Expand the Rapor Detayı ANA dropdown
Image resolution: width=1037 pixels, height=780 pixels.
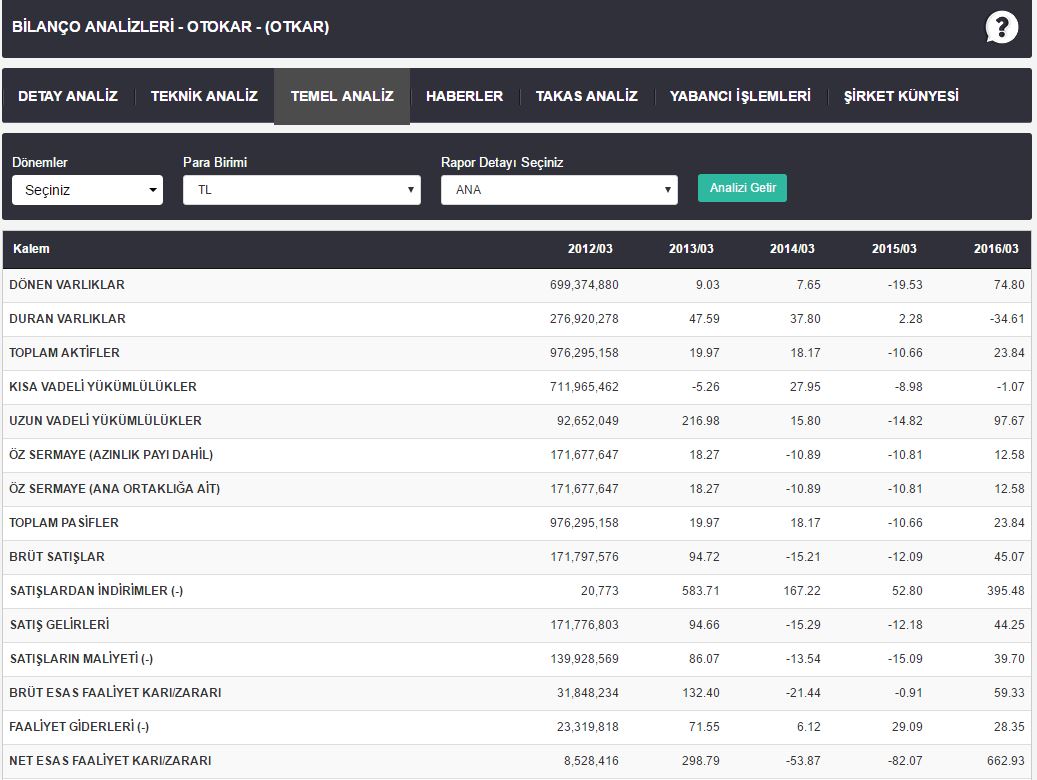[x=560, y=190]
